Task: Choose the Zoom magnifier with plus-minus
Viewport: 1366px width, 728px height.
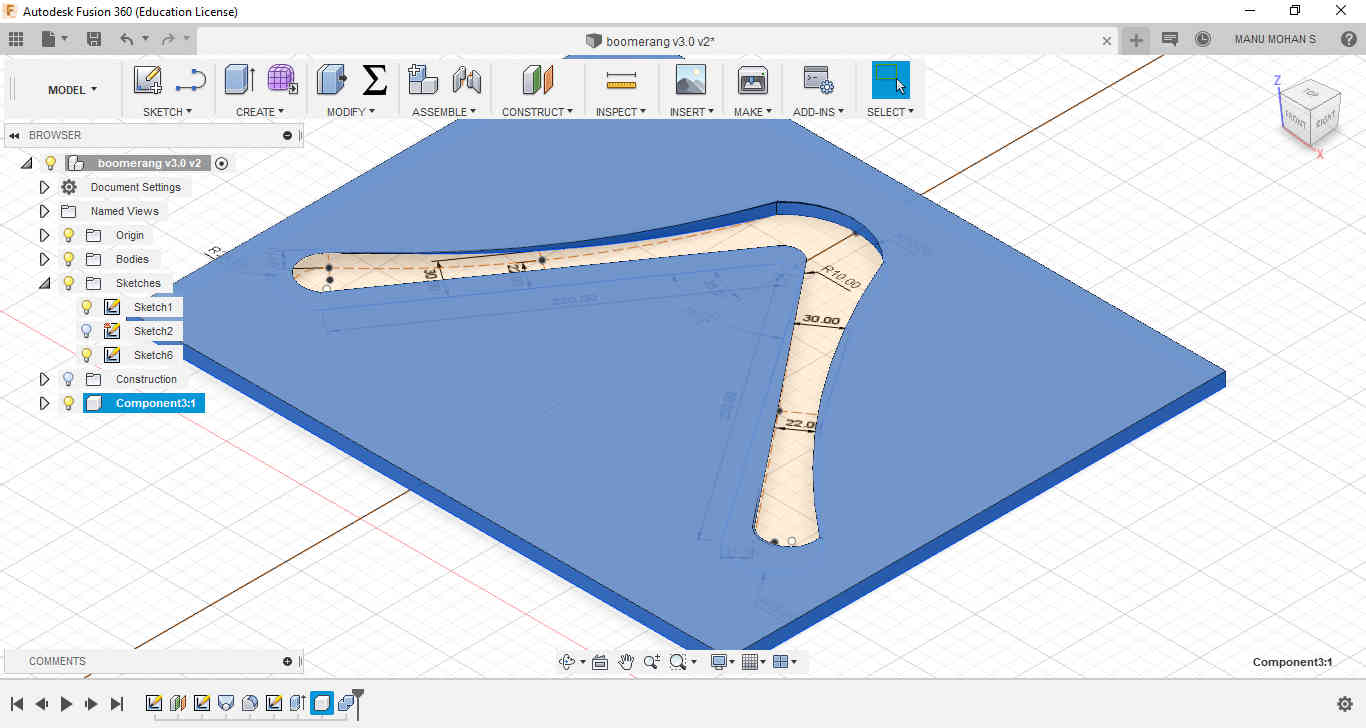Action: [x=652, y=661]
